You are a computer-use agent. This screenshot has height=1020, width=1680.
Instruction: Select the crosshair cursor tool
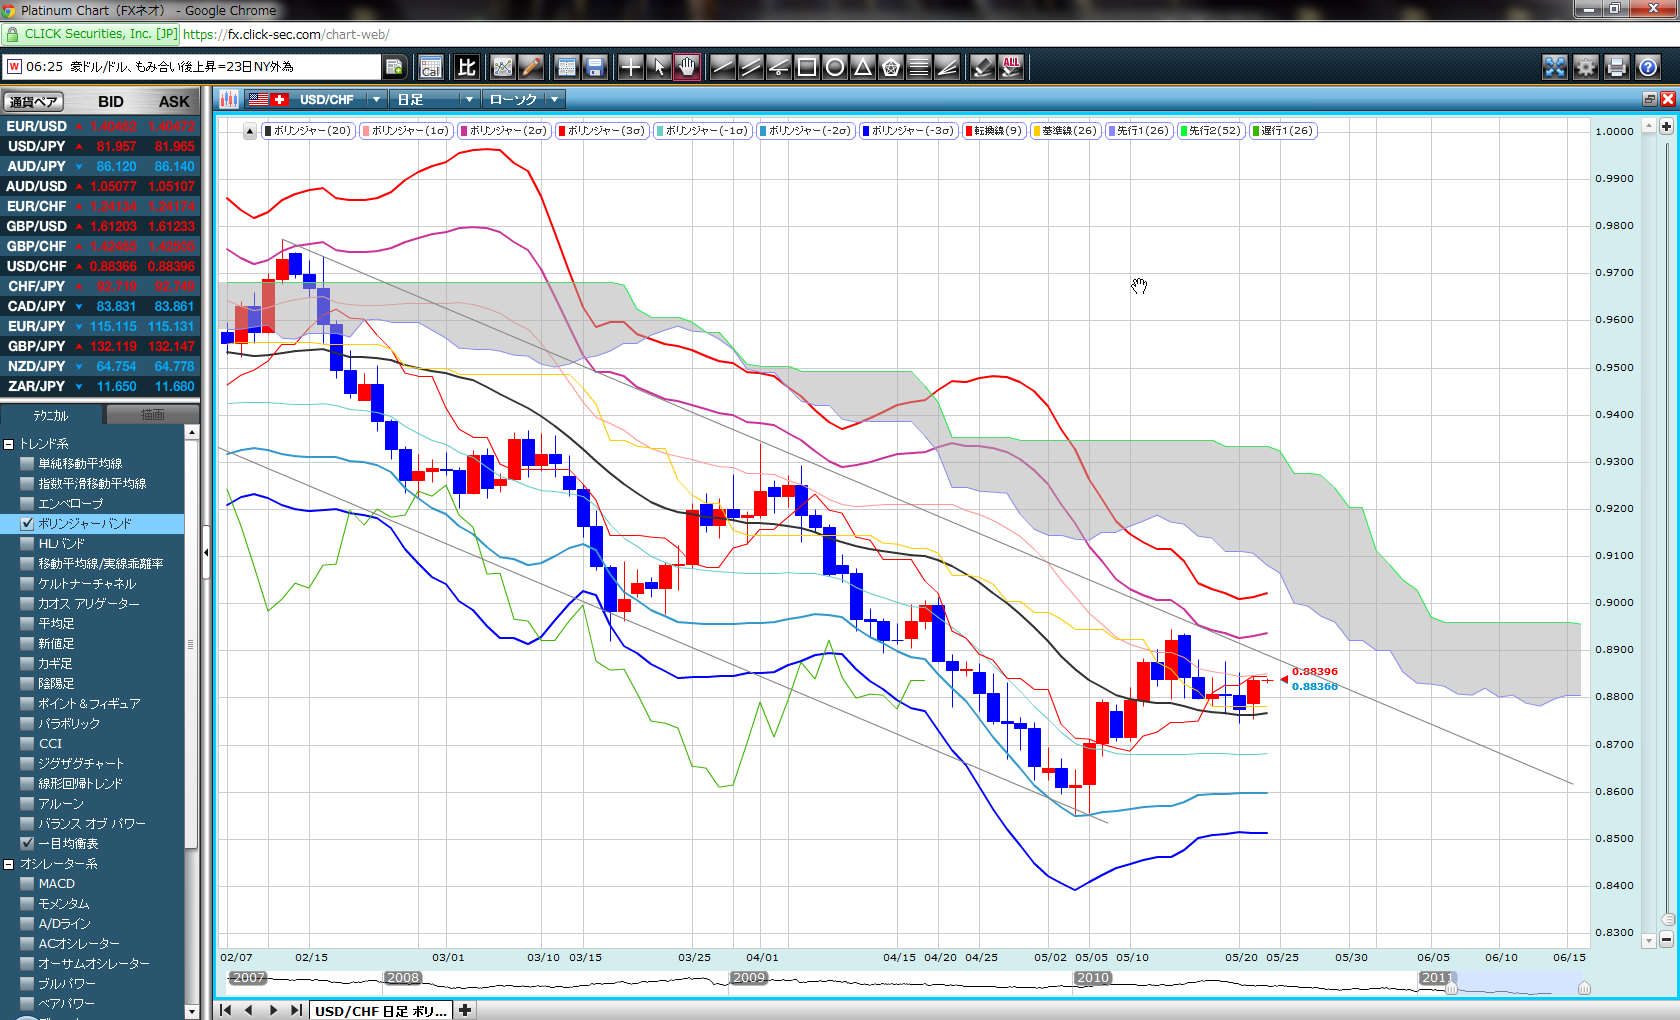(630, 67)
